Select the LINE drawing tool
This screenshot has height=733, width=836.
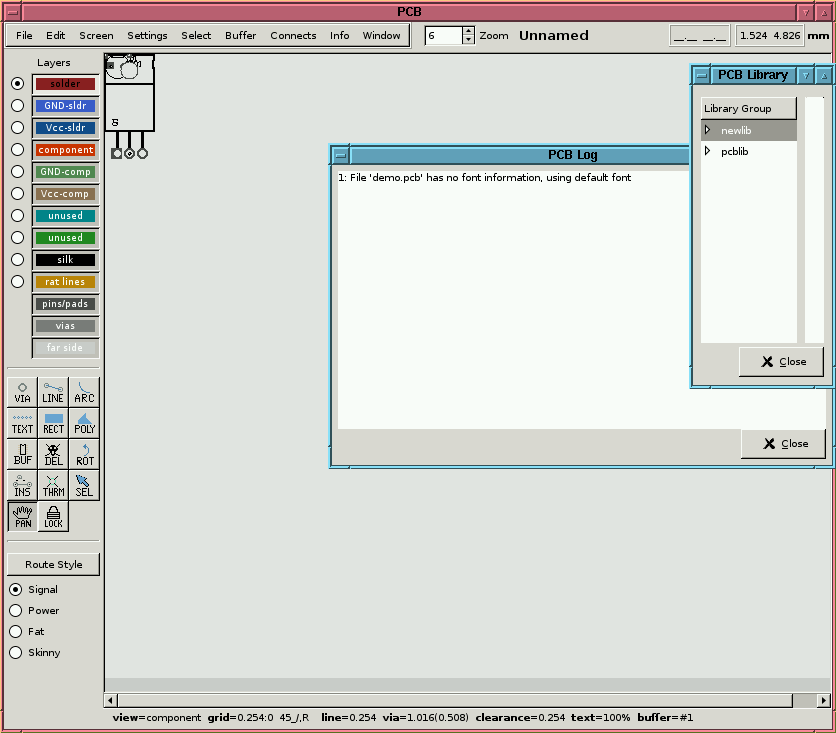(53, 392)
